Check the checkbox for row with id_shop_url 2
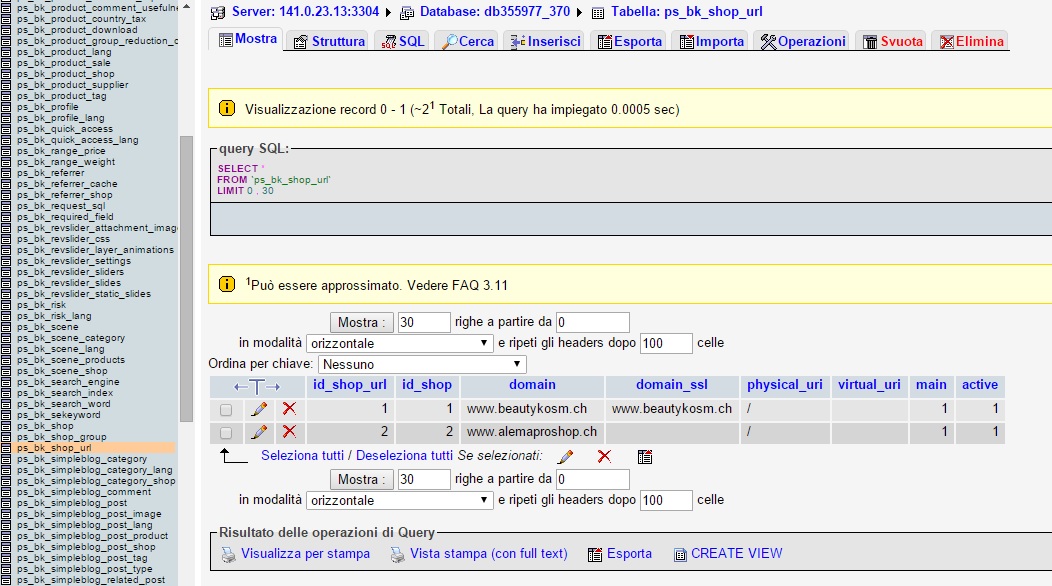This screenshot has width=1052, height=586. coord(226,432)
